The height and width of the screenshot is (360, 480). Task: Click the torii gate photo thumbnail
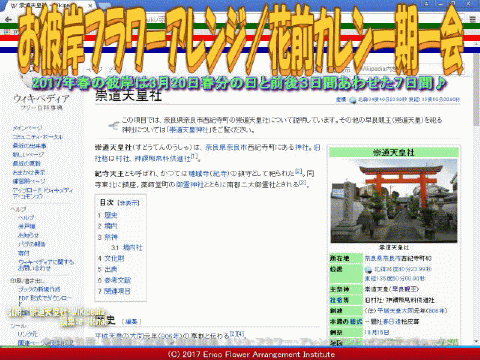click(394, 201)
